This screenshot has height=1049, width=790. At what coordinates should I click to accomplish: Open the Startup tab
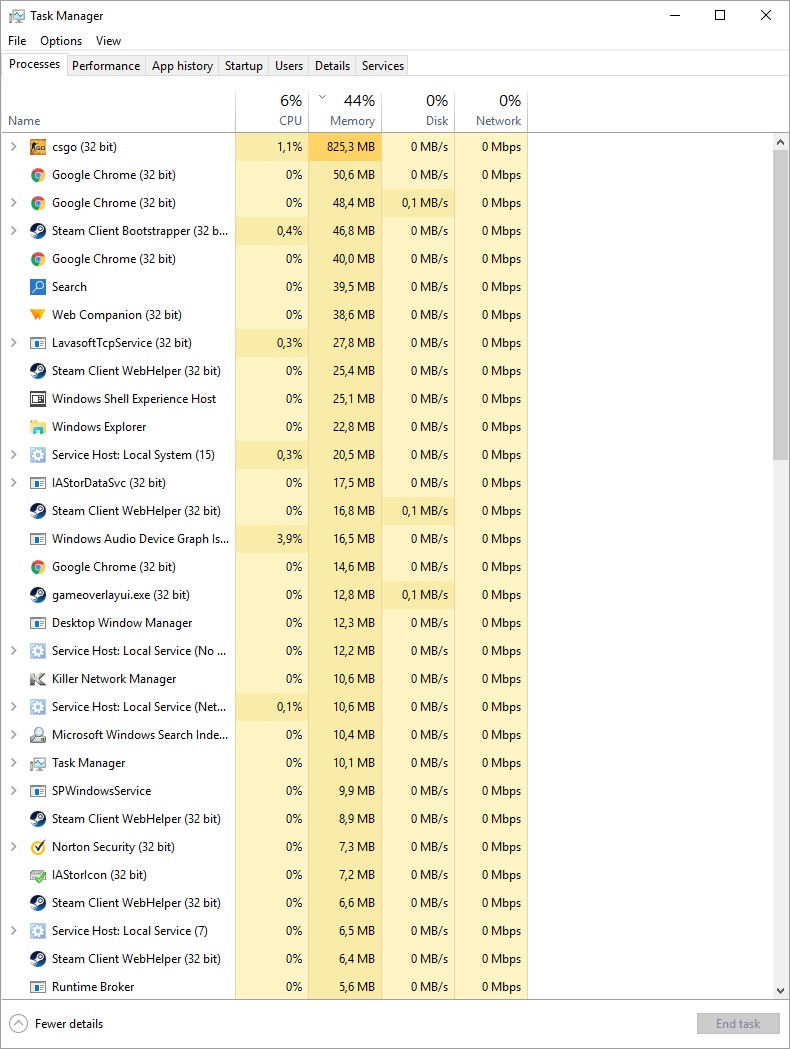[x=244, y=66]
